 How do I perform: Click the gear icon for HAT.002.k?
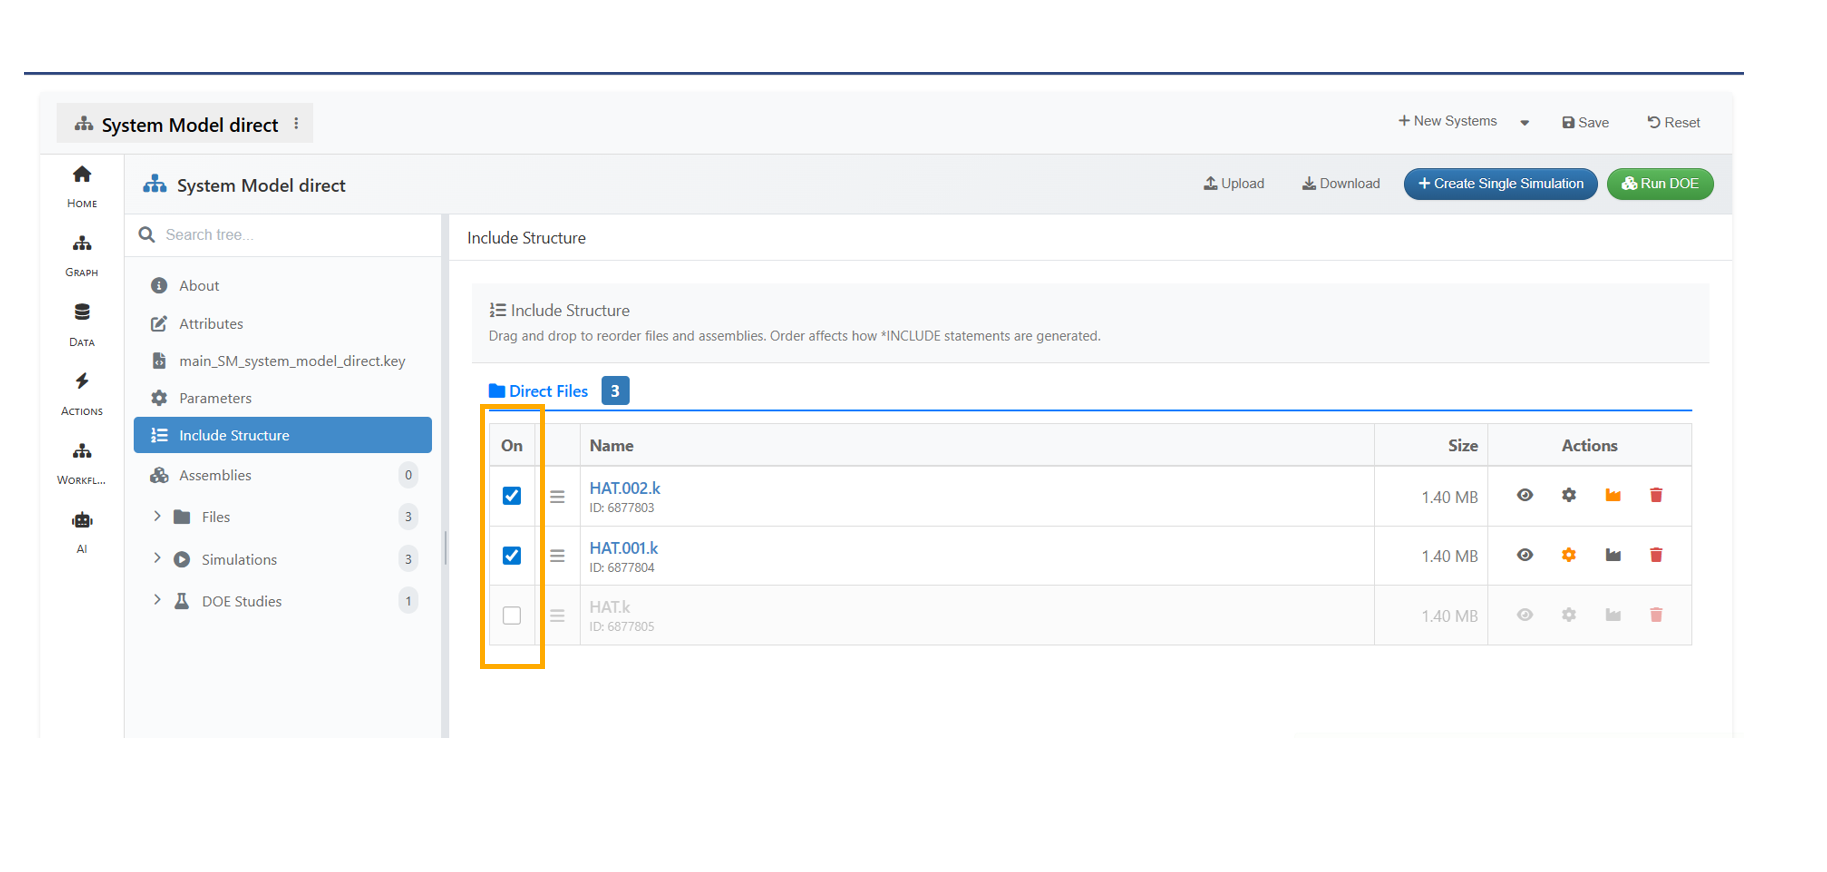pos(1568,496)
